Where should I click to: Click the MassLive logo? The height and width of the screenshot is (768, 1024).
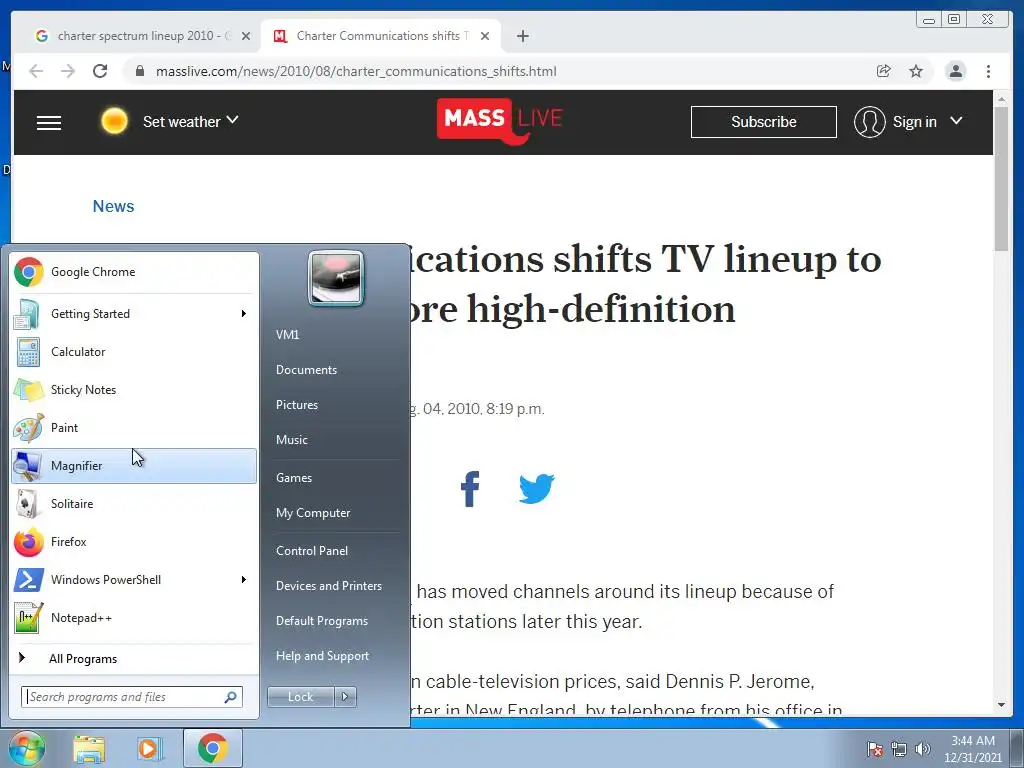tap(501, 120)
